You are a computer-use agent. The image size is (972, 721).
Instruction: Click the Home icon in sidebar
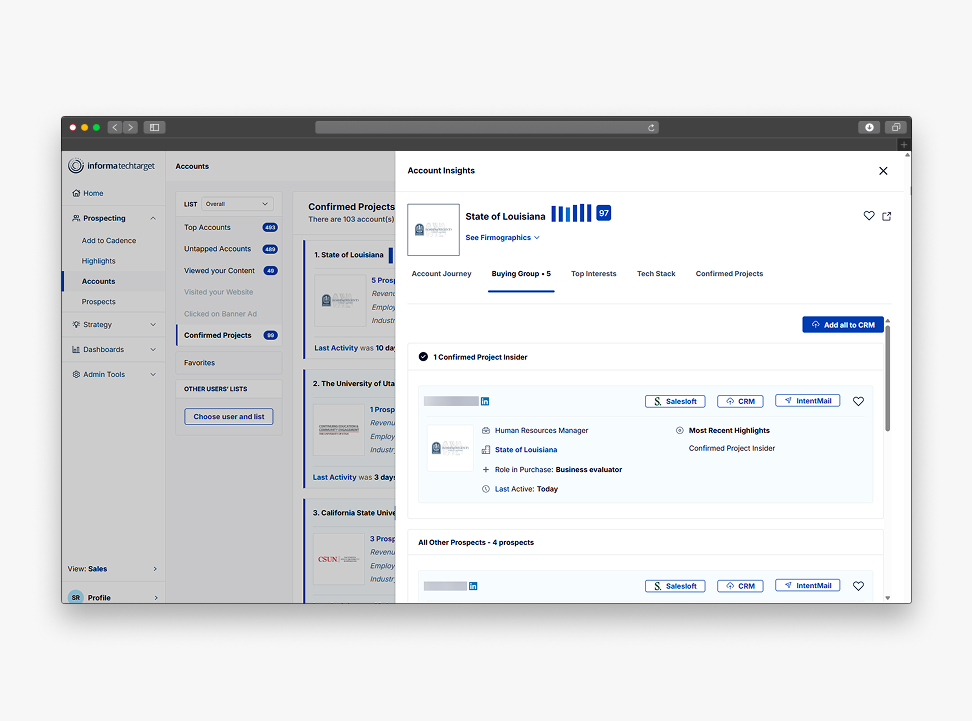click(76, 193)
